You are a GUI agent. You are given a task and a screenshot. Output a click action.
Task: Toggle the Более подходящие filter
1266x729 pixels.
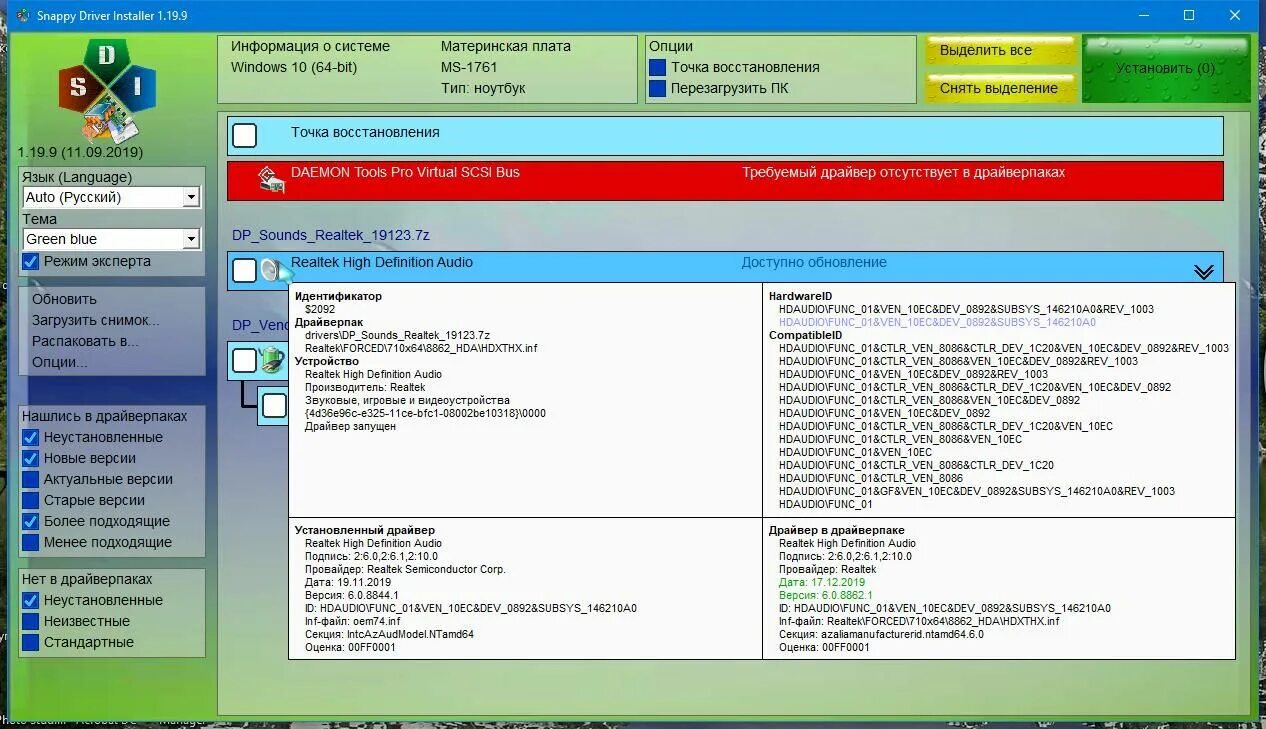tap(31, 521)
